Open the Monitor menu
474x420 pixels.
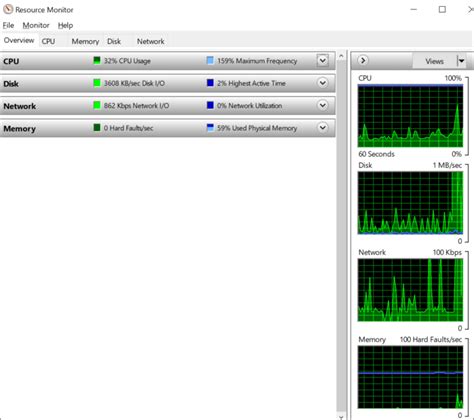click(x=36, y=25)
